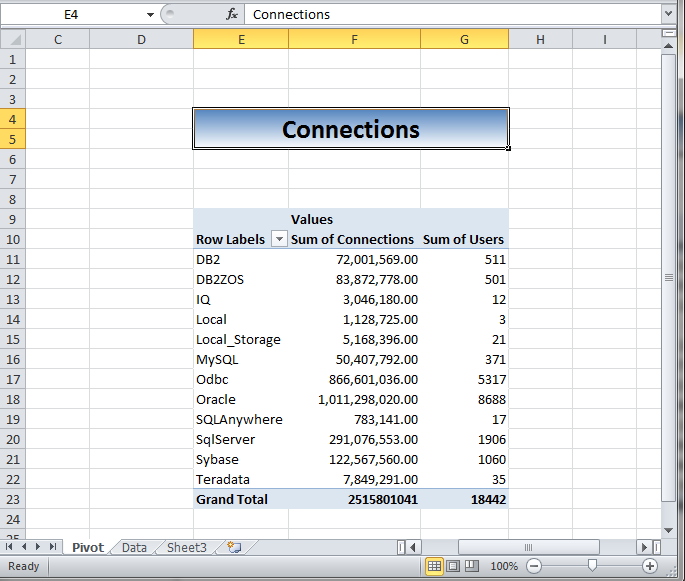This screenshot has height=581, width=685.
Task: Click the zoom in plus button
Action: point(650,566)
